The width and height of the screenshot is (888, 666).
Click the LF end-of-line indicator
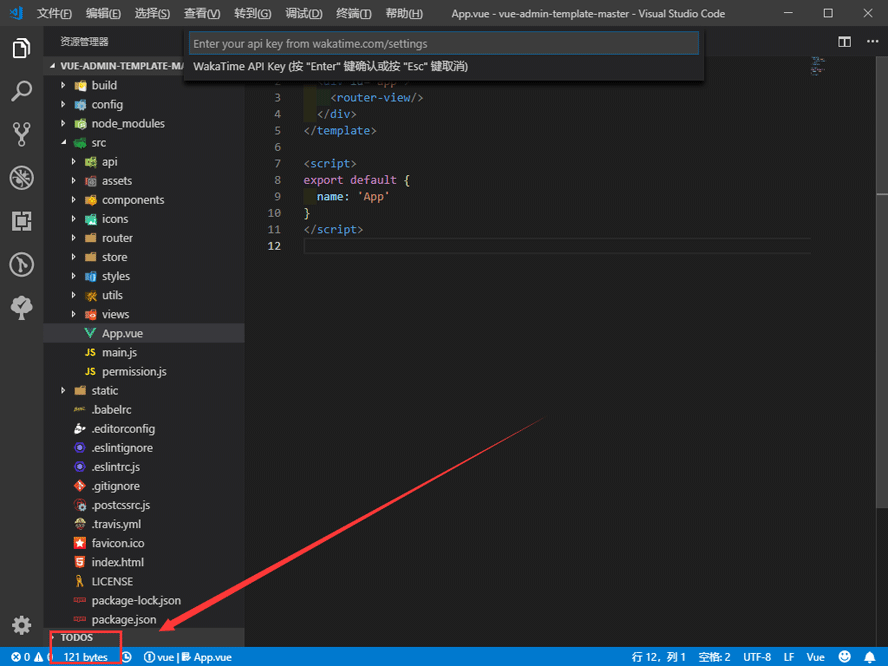[x=789, y=657]
